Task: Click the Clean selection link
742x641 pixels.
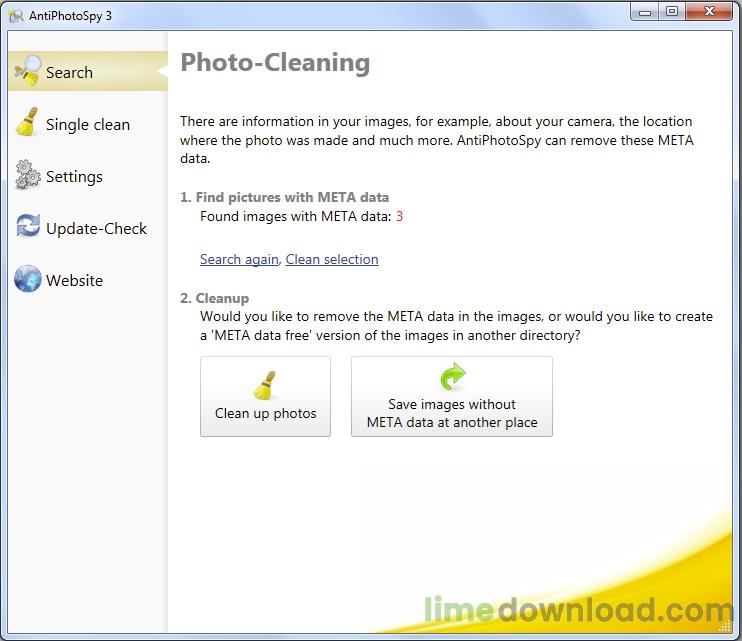Action: coord(332,259)
